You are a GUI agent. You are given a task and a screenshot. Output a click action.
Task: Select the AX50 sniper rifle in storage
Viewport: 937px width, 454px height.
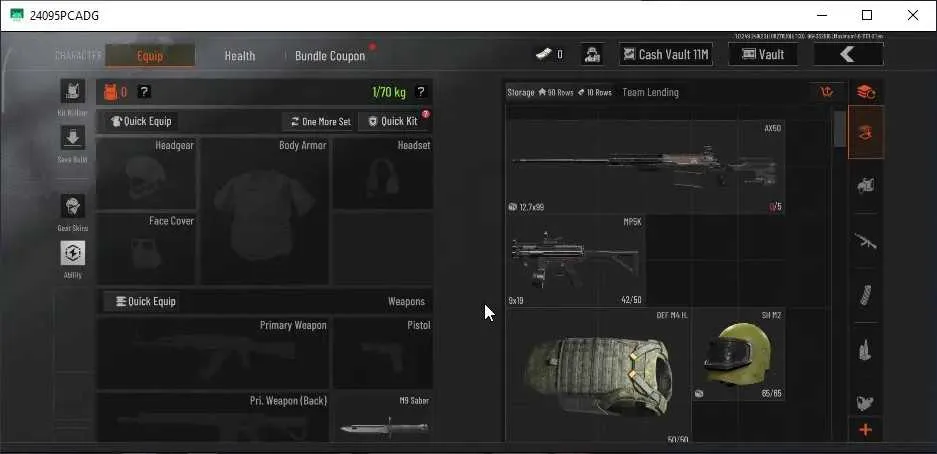[645, 167]
